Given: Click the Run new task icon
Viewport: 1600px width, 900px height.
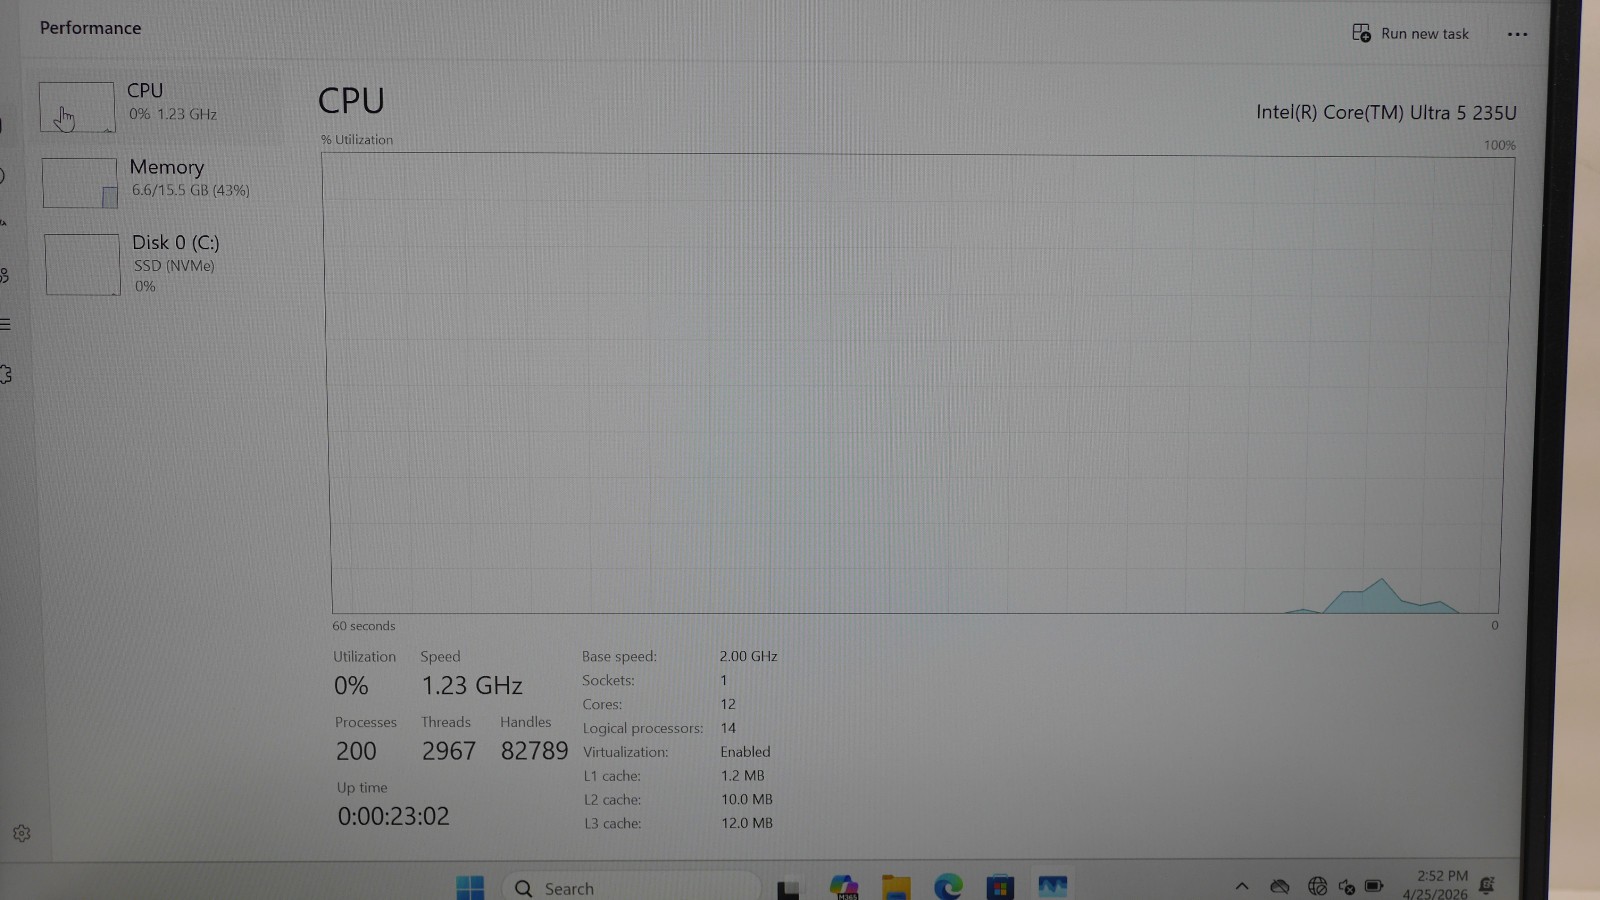Looking at the screenshot, I should tap(1361, 33).
